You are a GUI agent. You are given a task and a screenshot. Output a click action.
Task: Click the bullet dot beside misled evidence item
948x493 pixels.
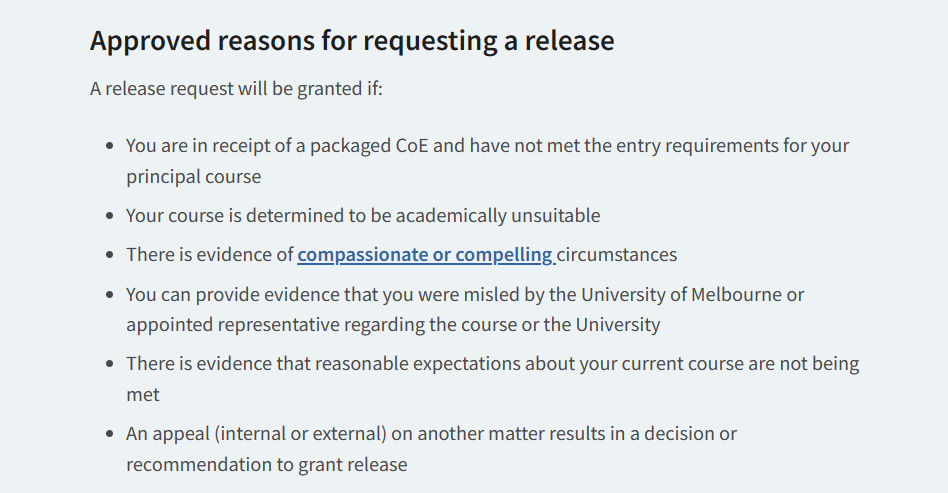(x=109, y=295)
